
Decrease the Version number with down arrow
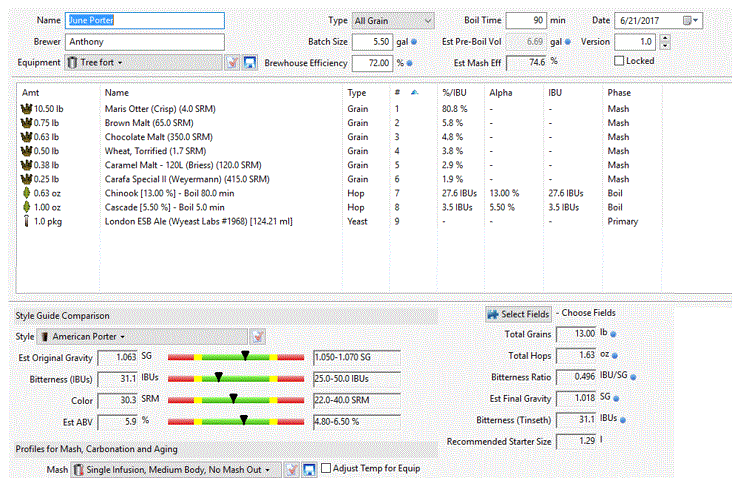(x=665, y=46)
